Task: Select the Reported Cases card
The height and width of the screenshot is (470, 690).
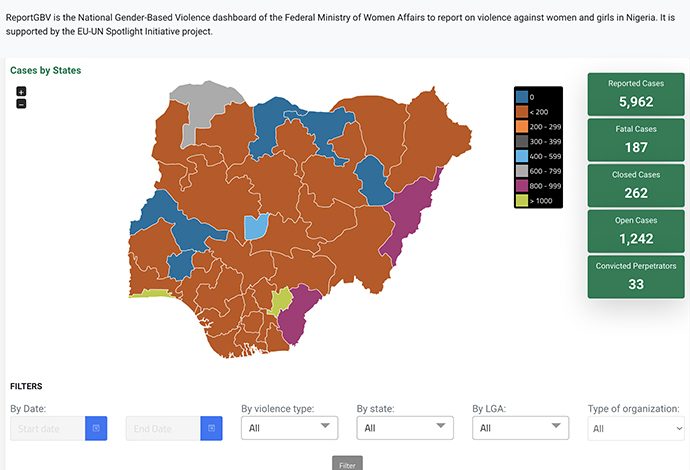Action: 636,93
